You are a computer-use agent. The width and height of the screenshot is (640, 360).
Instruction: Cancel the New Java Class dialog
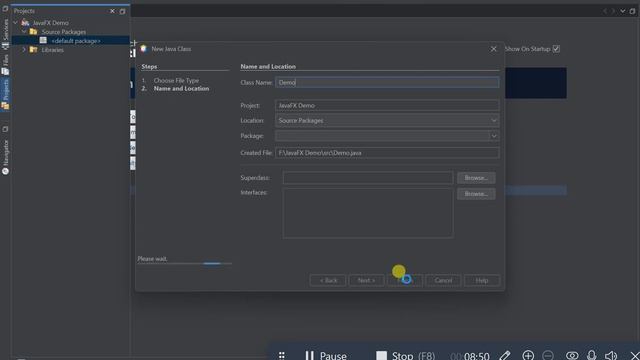443,280
